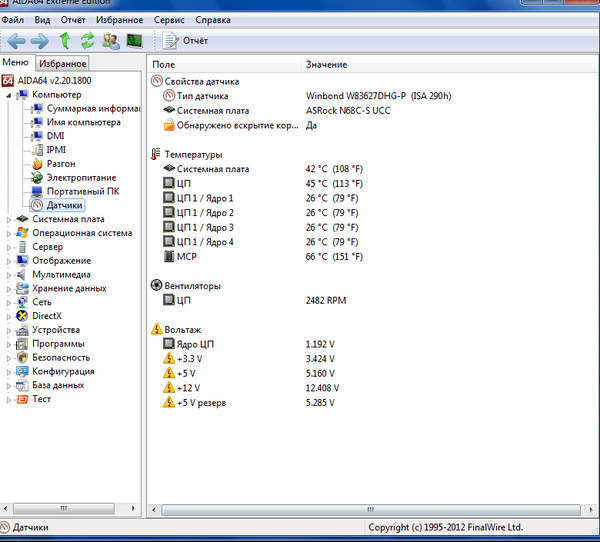Open the Избранное menu in menu bar
This screenshot has width=600, height=542.
tap(119, 20)
